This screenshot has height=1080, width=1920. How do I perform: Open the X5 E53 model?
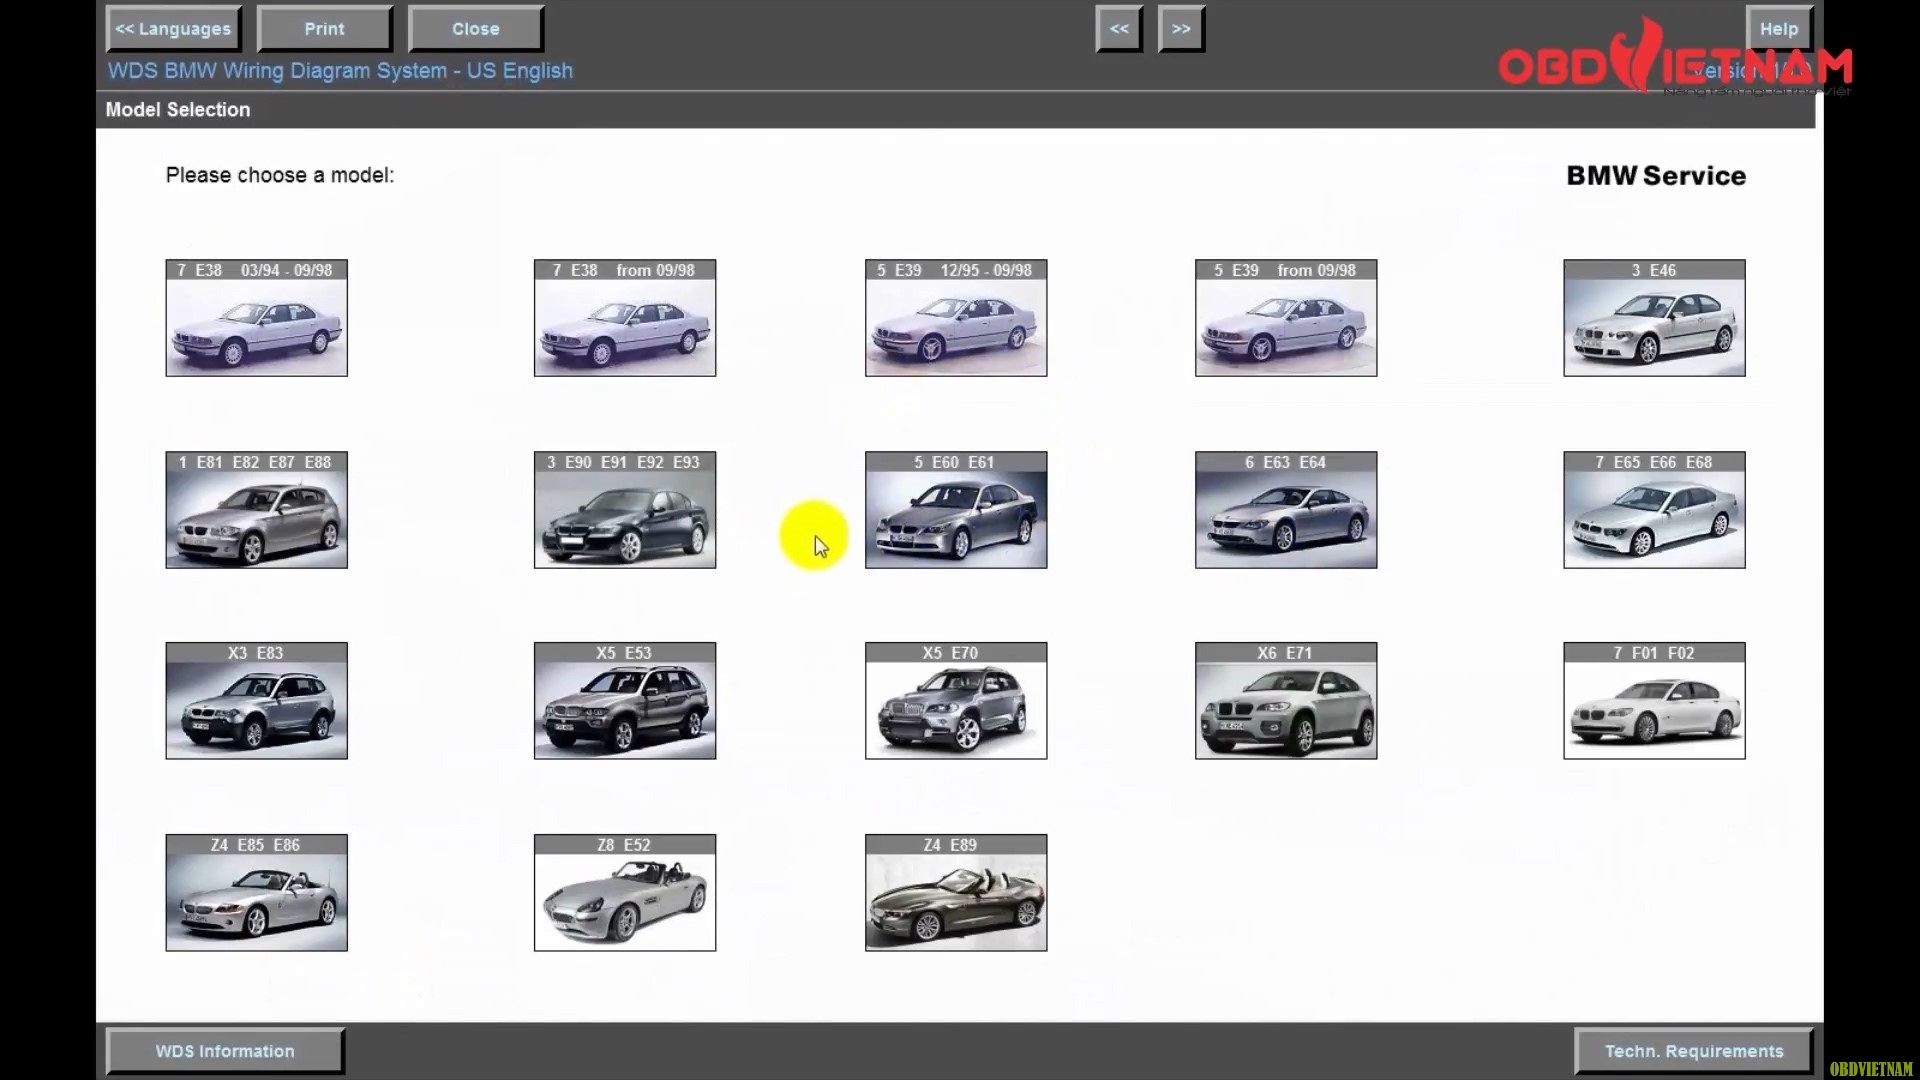click(x=625, y=701)
